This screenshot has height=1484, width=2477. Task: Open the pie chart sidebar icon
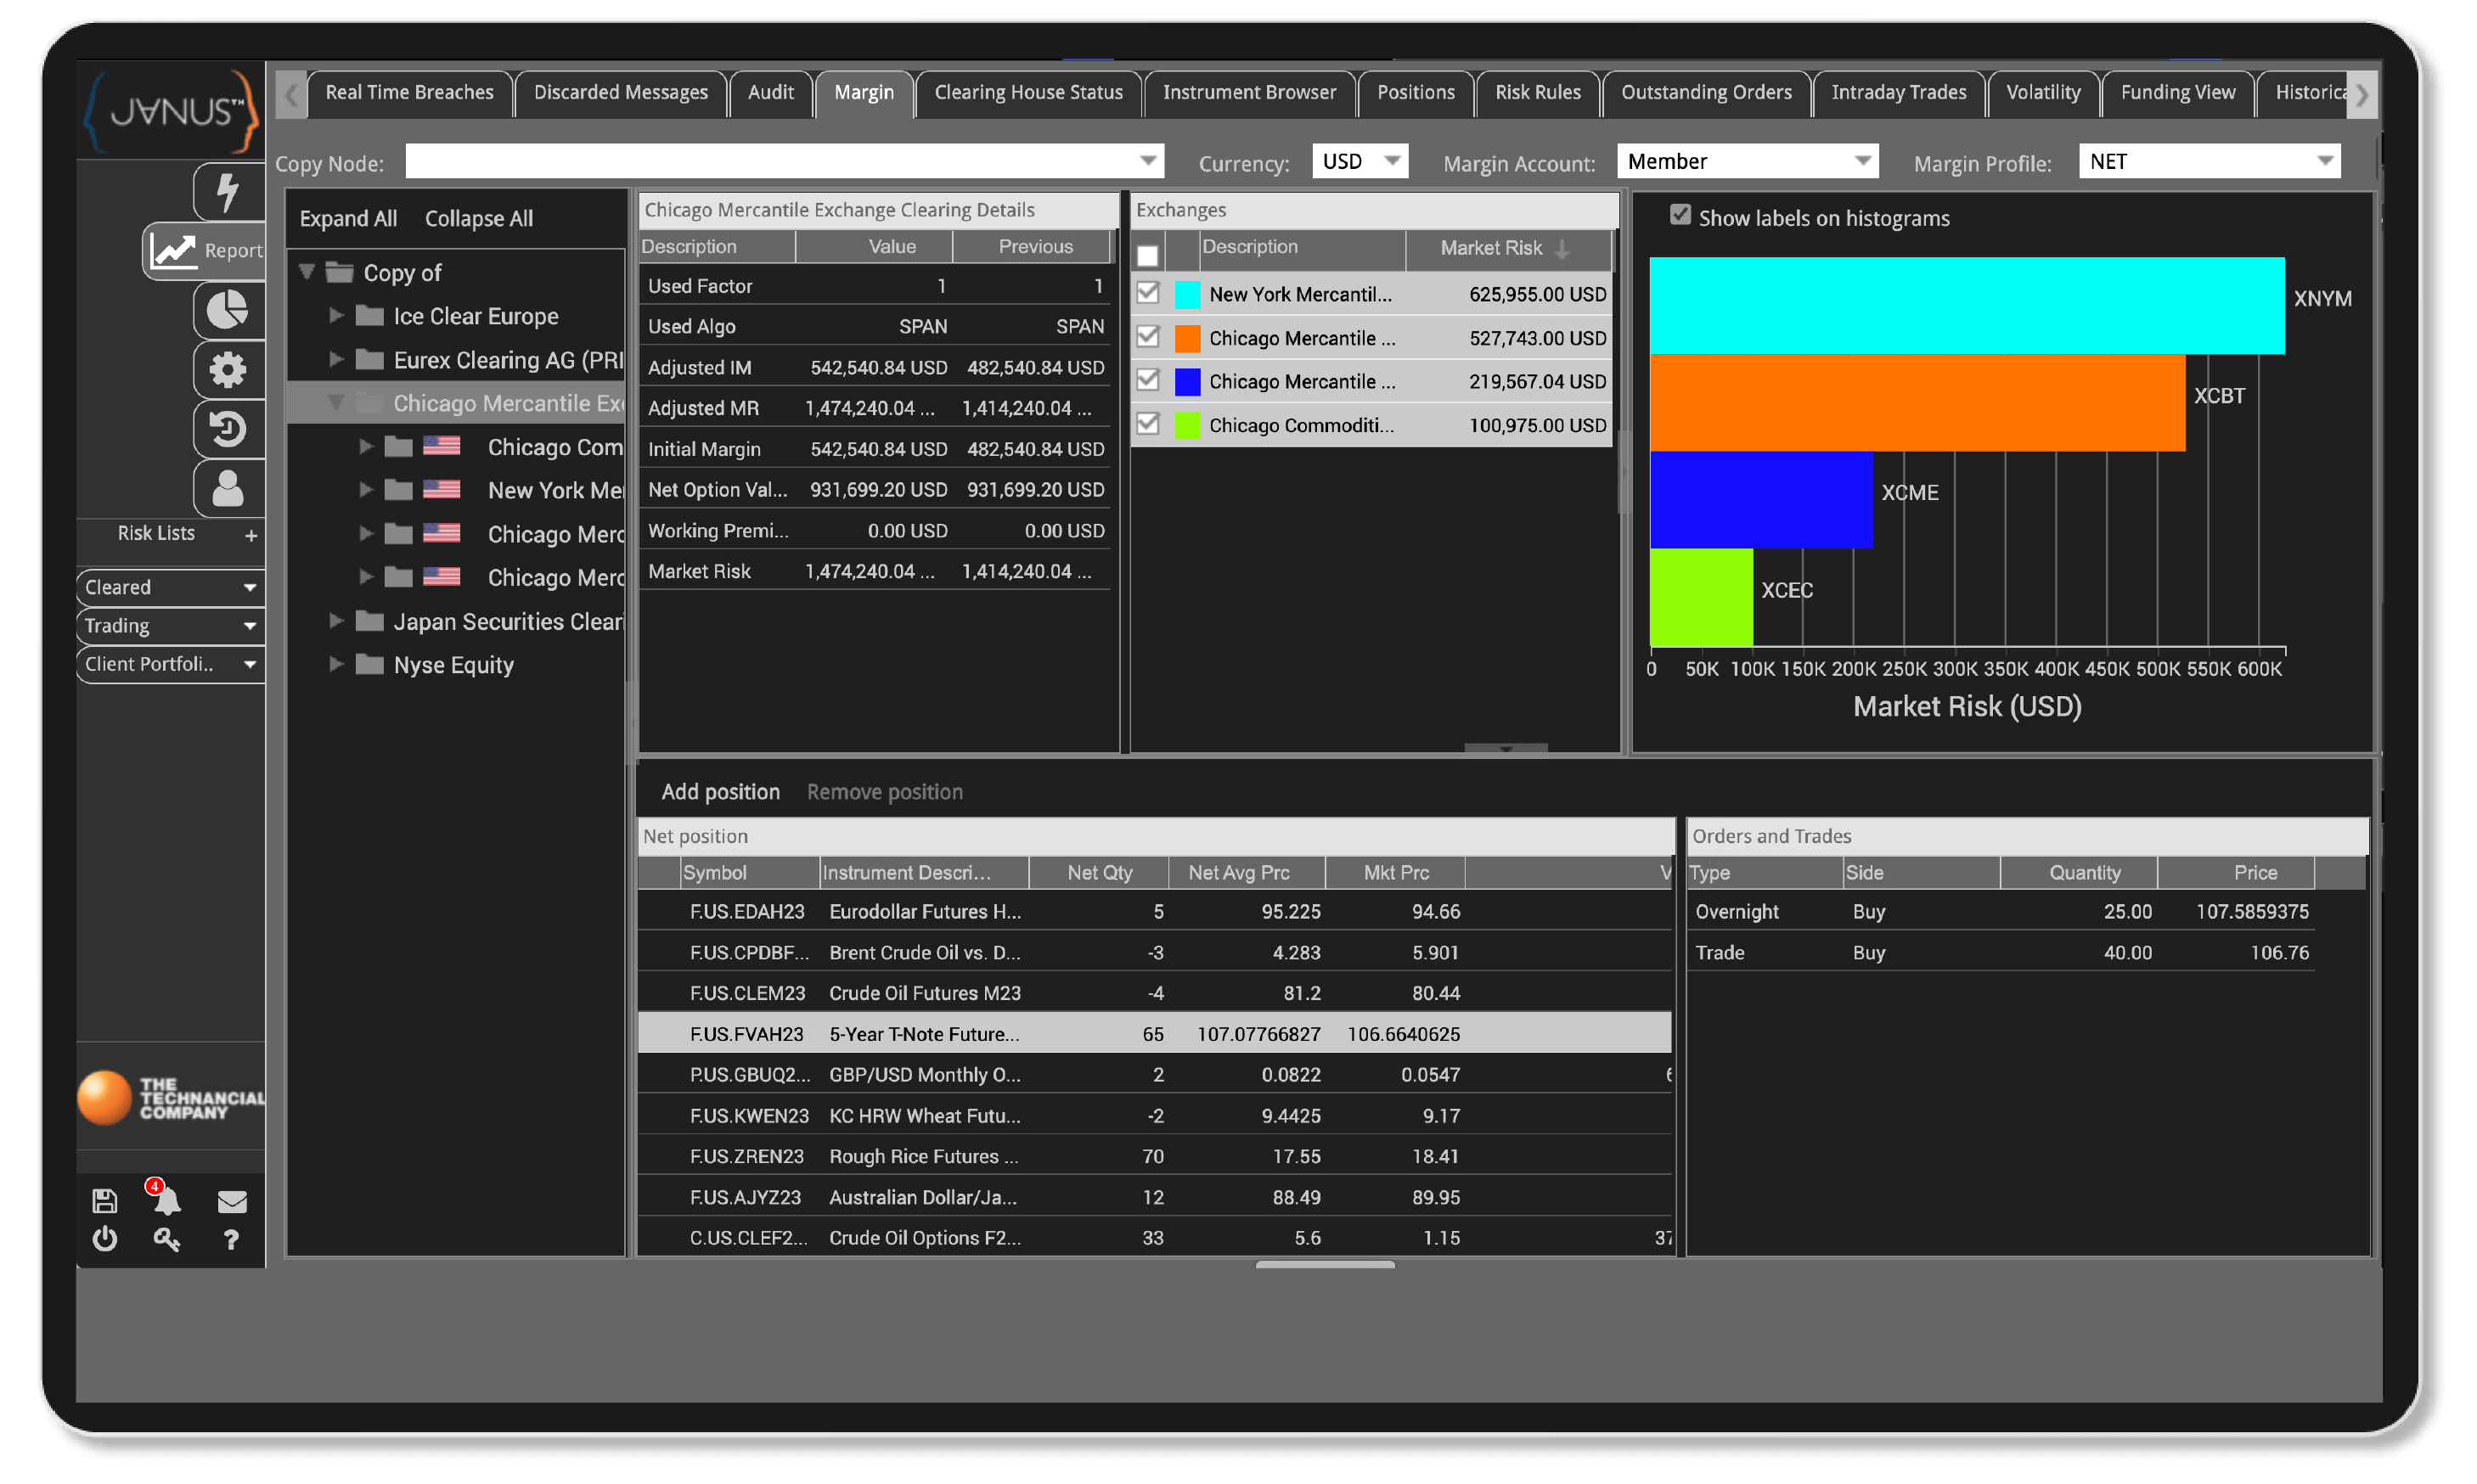(x=228, y=310)
